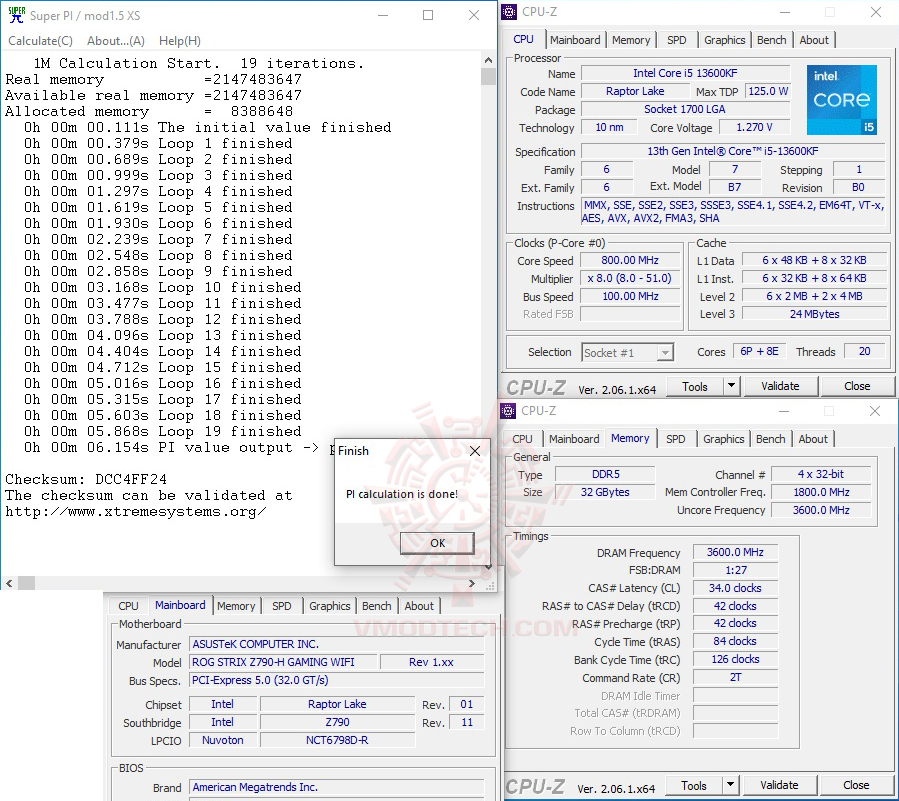Screen dimensions: 899x801
Task: Click the CPU-Z icon in top window title
Action: tap(509, 11)
